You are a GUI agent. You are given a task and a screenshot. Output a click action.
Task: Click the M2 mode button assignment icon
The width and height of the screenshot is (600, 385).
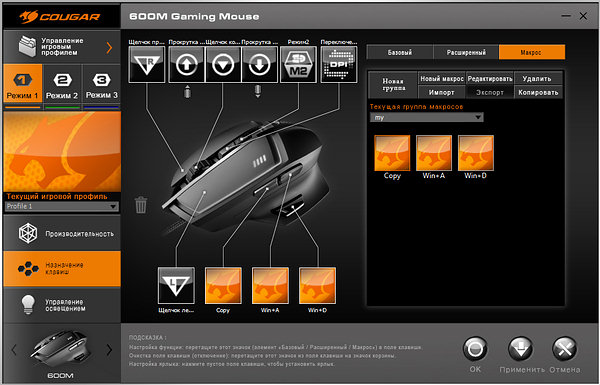298,64
